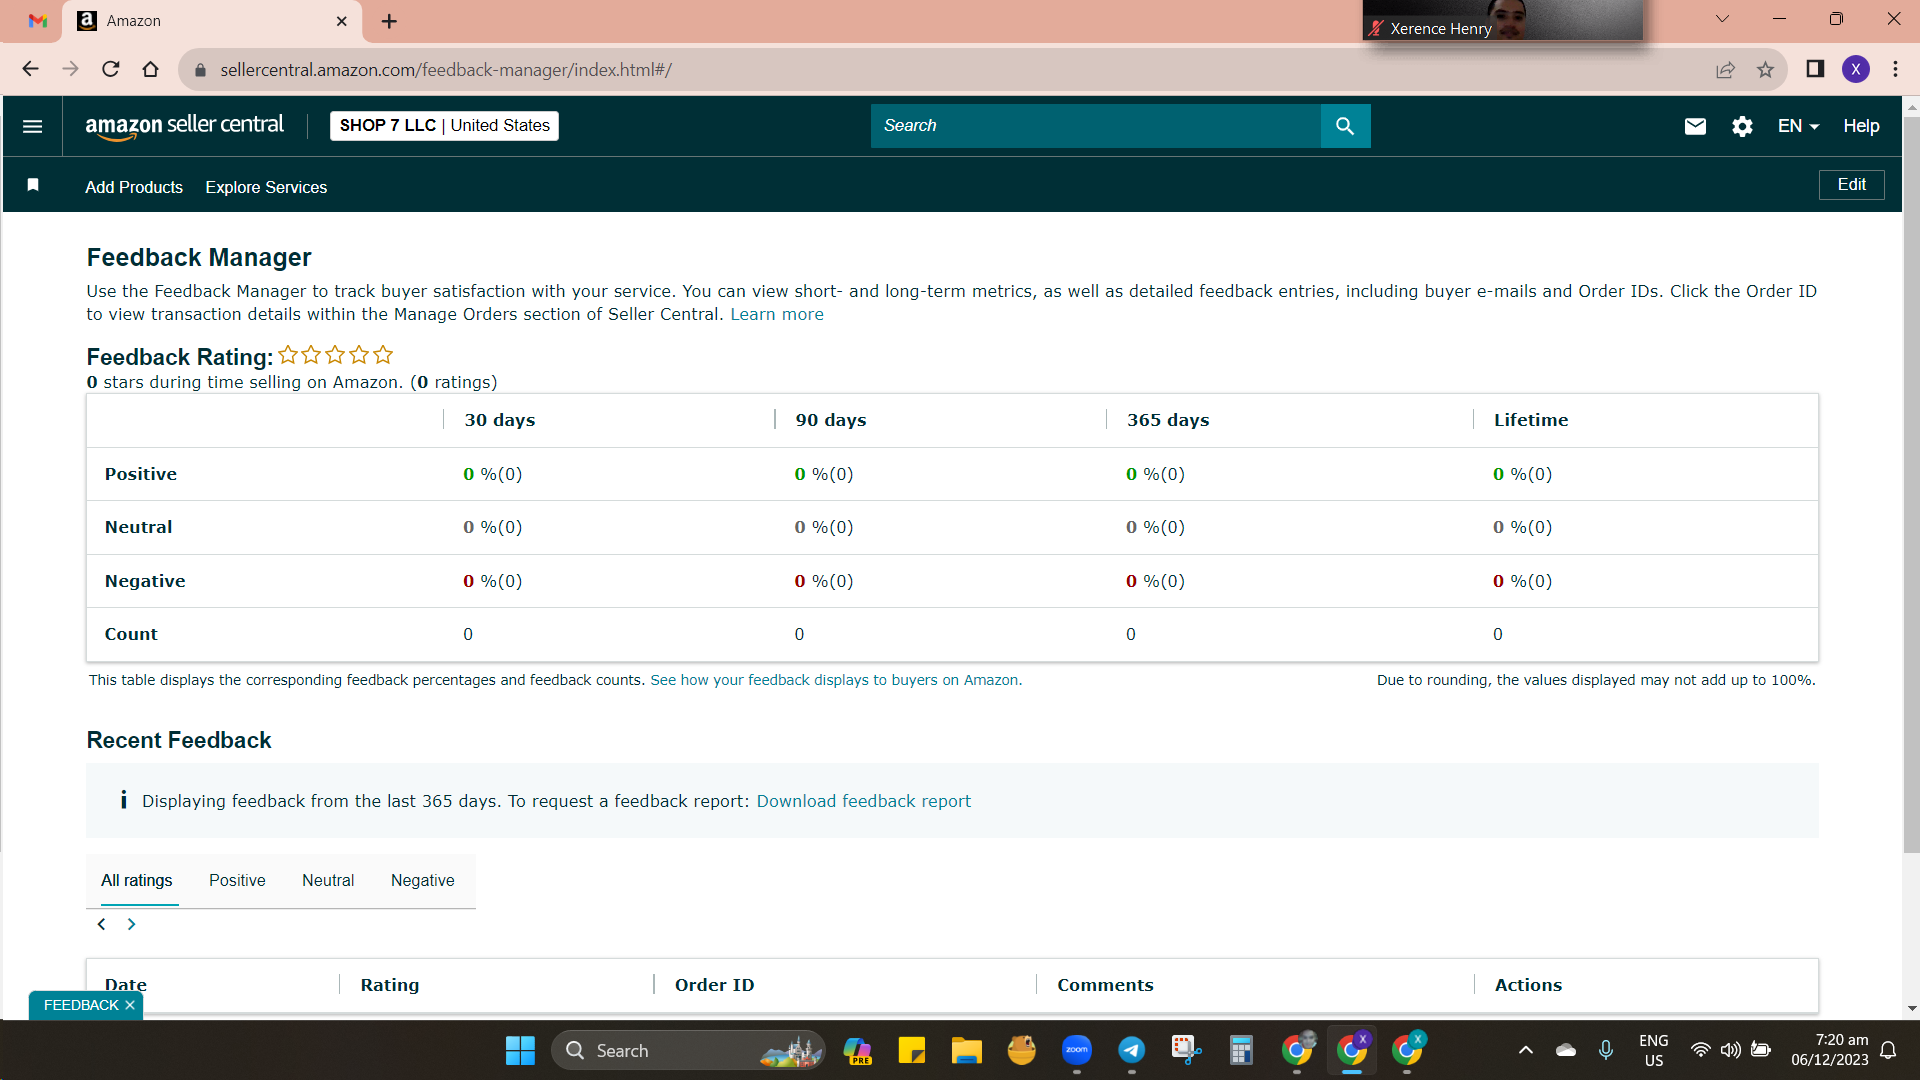The height and width of the screenshot is (1080, 1920).
Task: Click the browser back arrow
Action: click(x=30, y=69)
